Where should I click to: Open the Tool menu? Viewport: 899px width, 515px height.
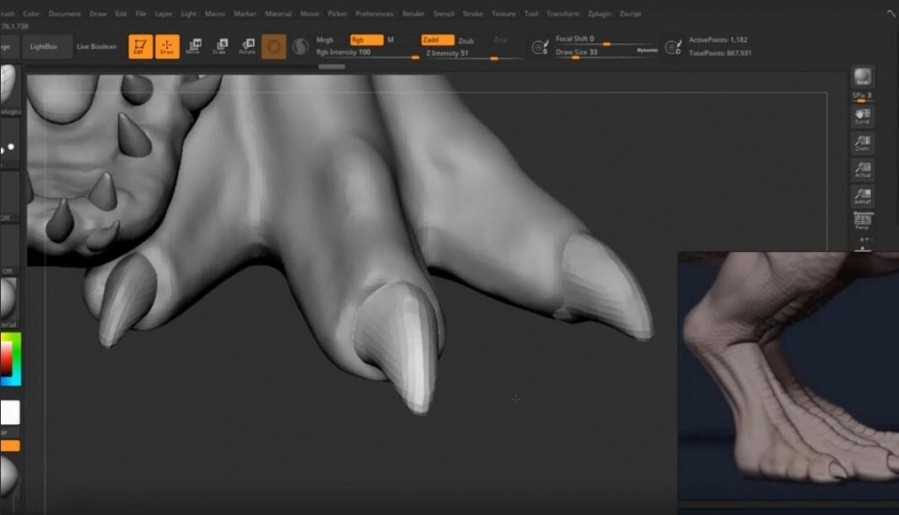point(531,13)
